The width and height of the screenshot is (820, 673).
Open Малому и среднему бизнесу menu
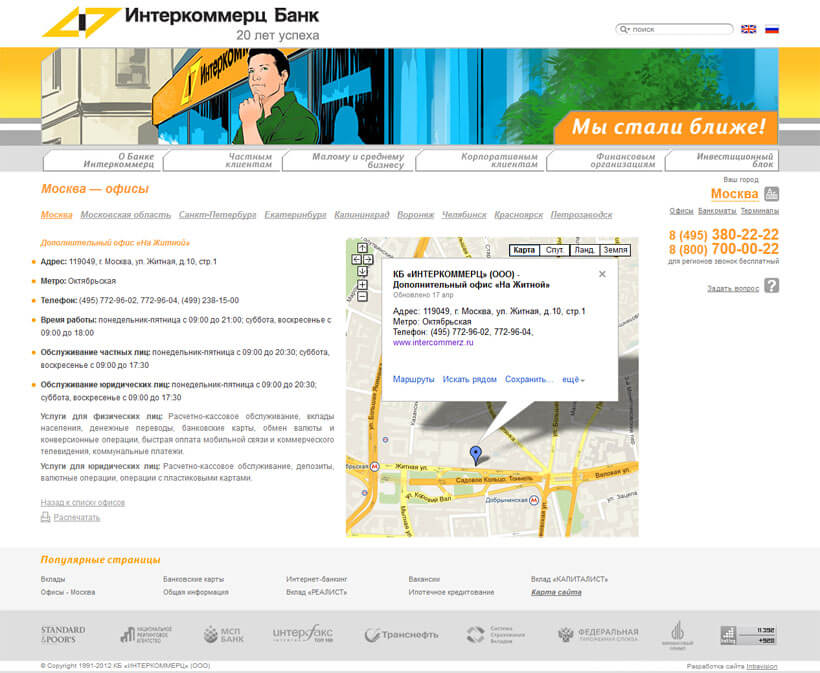(349, 161)
